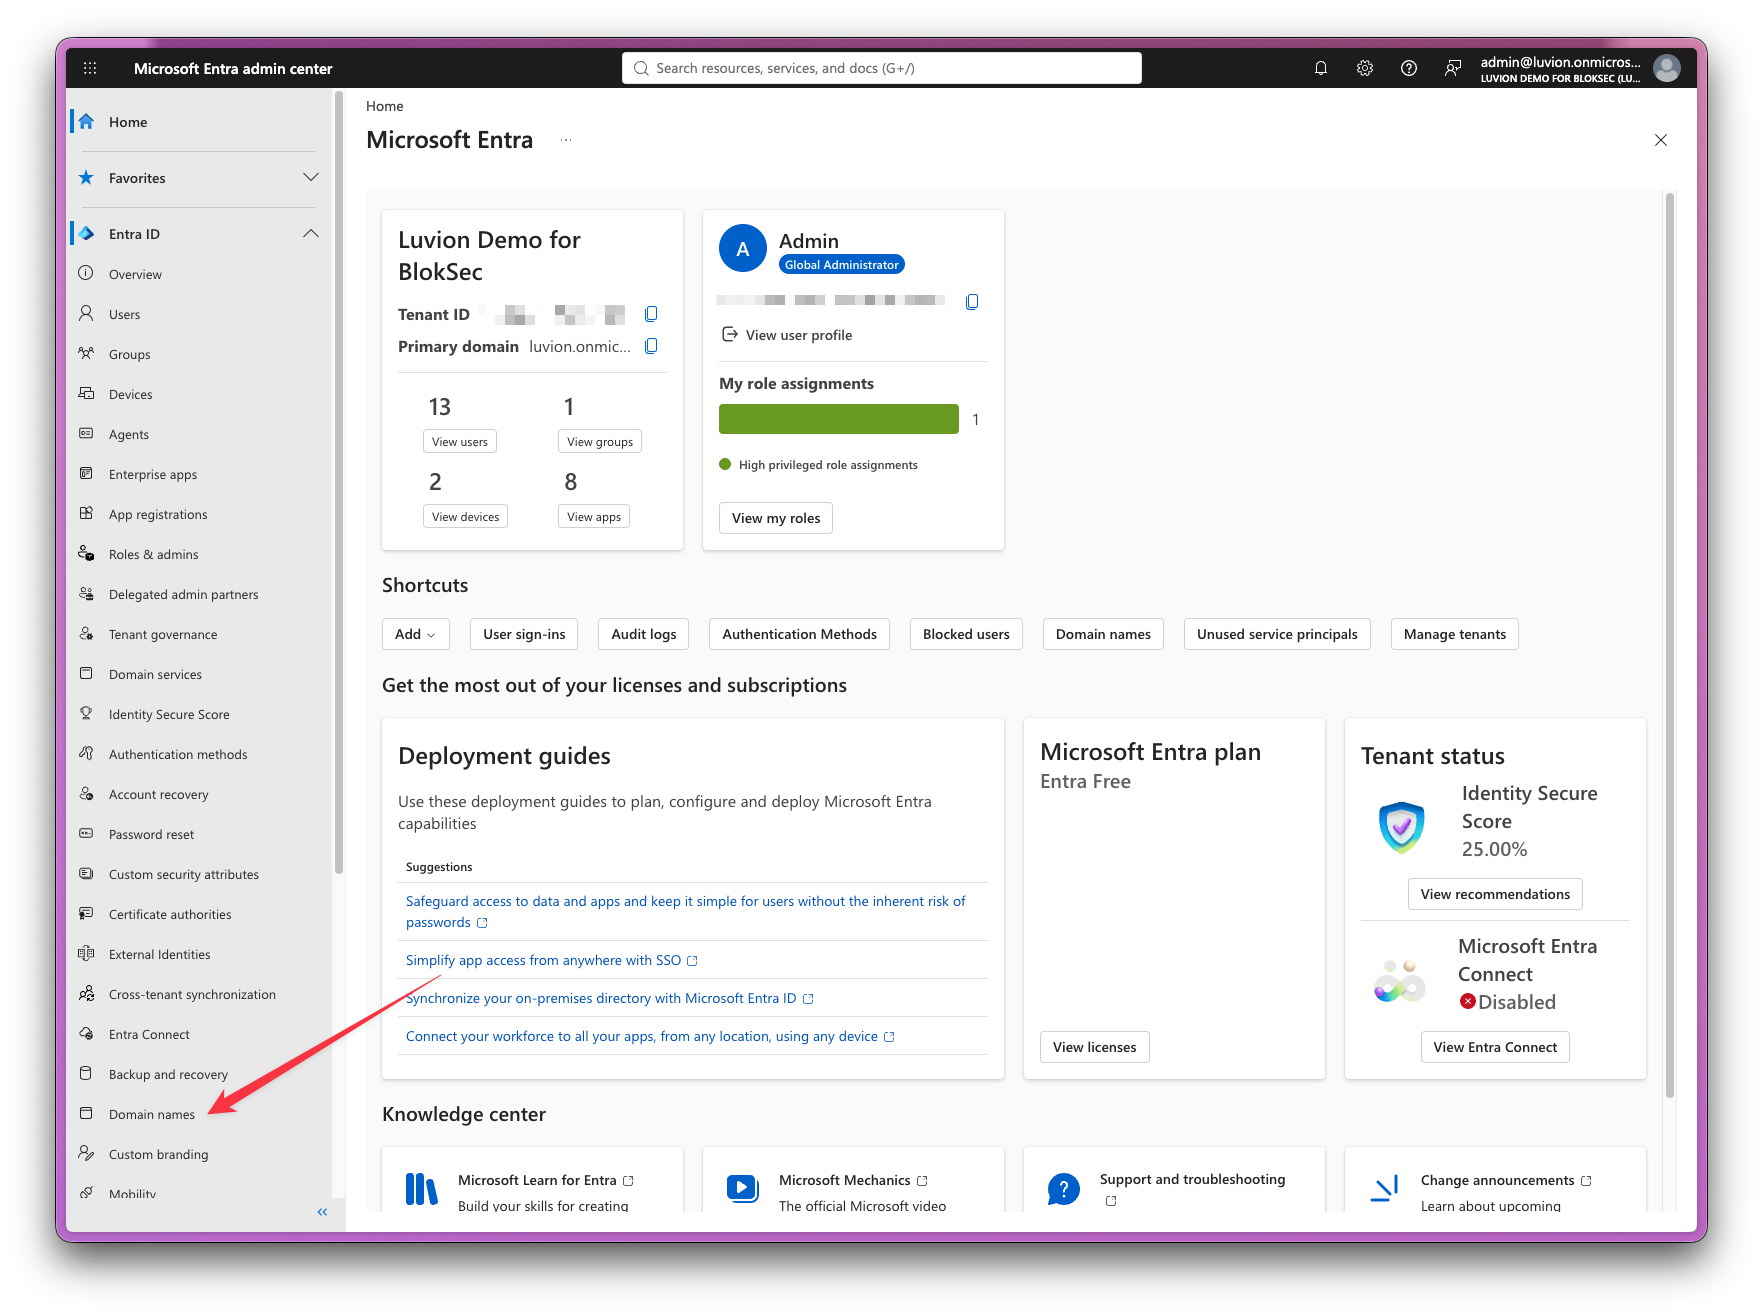This screenshot has height=1316, width=1763.
Task: Click the search resources input field
Action: (882, 68)
